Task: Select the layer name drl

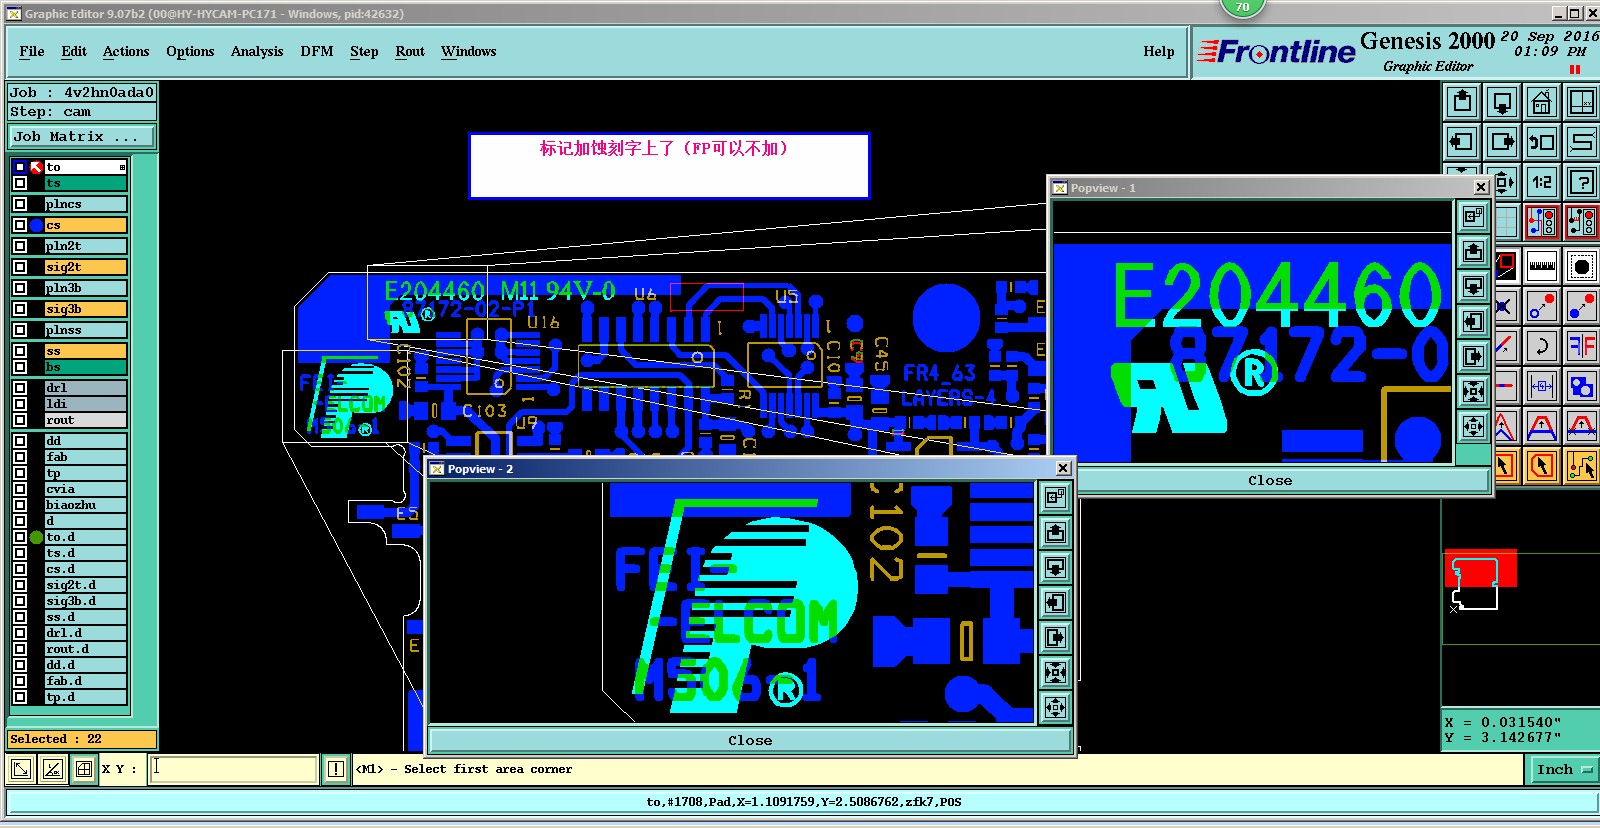Action: [86, 388]
